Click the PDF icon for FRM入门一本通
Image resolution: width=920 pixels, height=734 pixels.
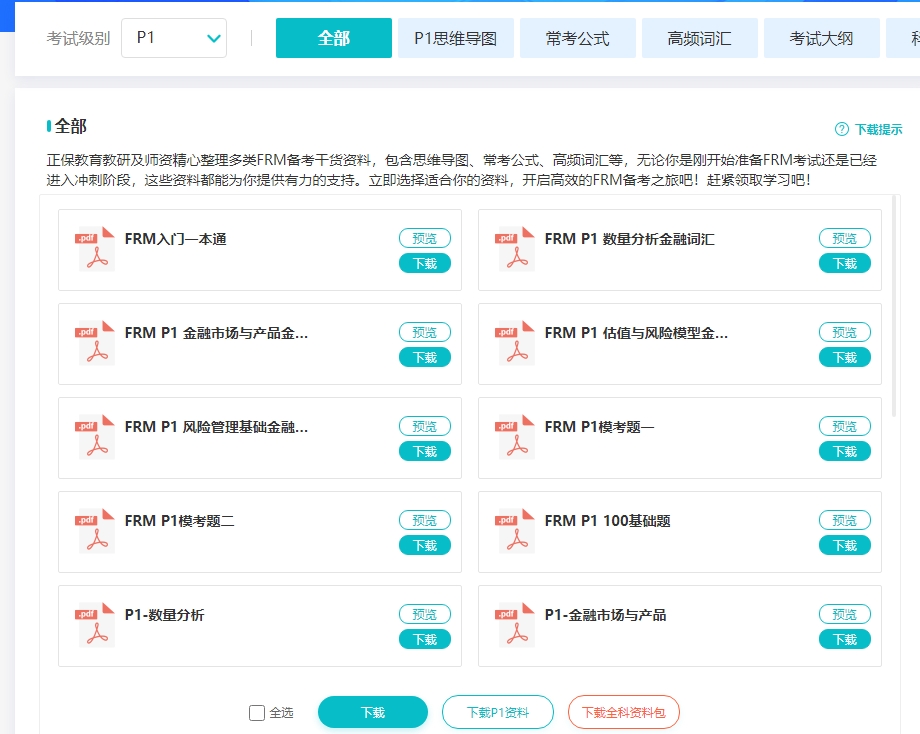click(x=95, y=249)
